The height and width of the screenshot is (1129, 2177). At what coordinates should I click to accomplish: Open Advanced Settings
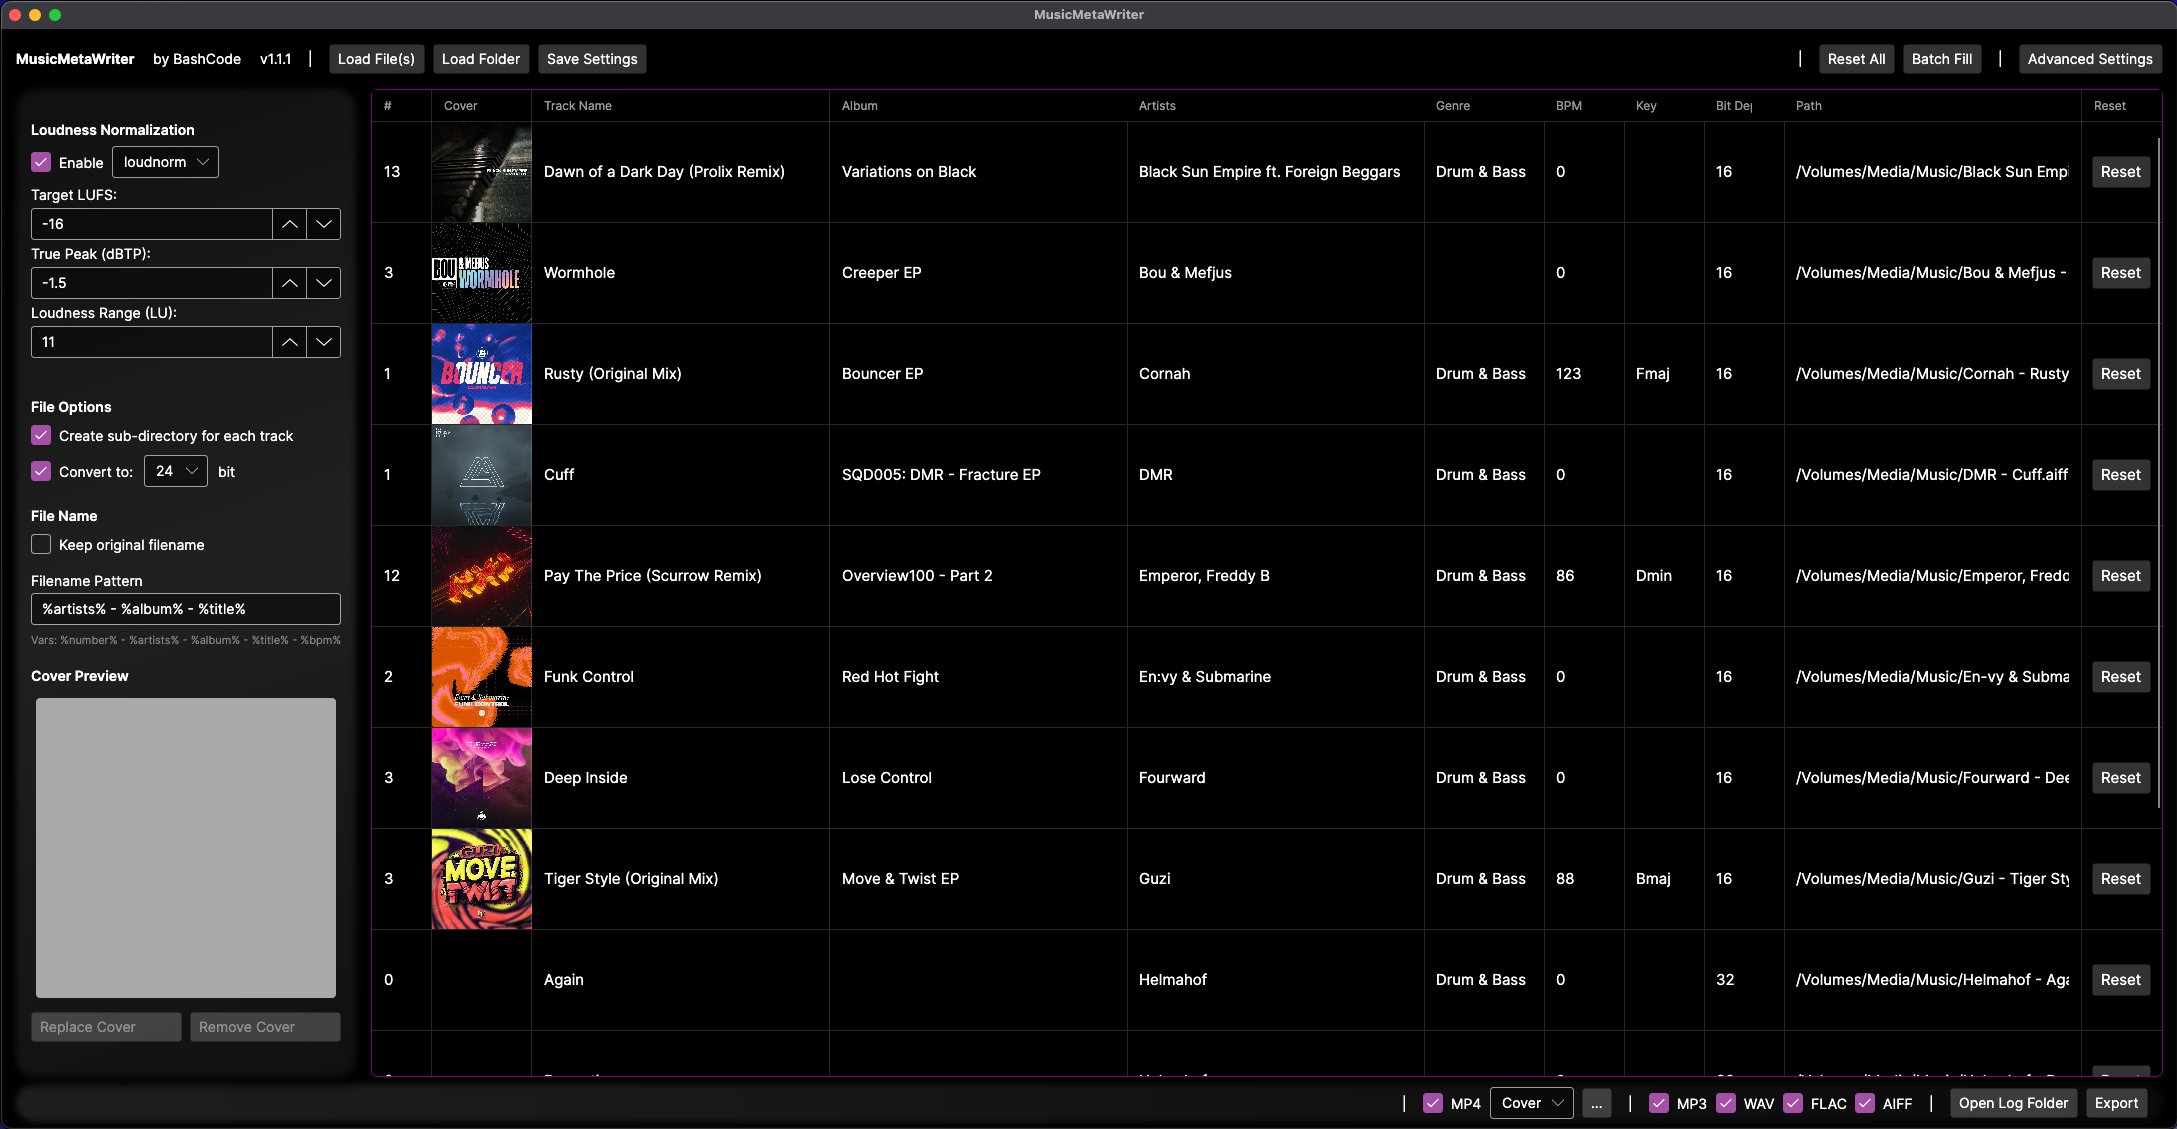2090,59
